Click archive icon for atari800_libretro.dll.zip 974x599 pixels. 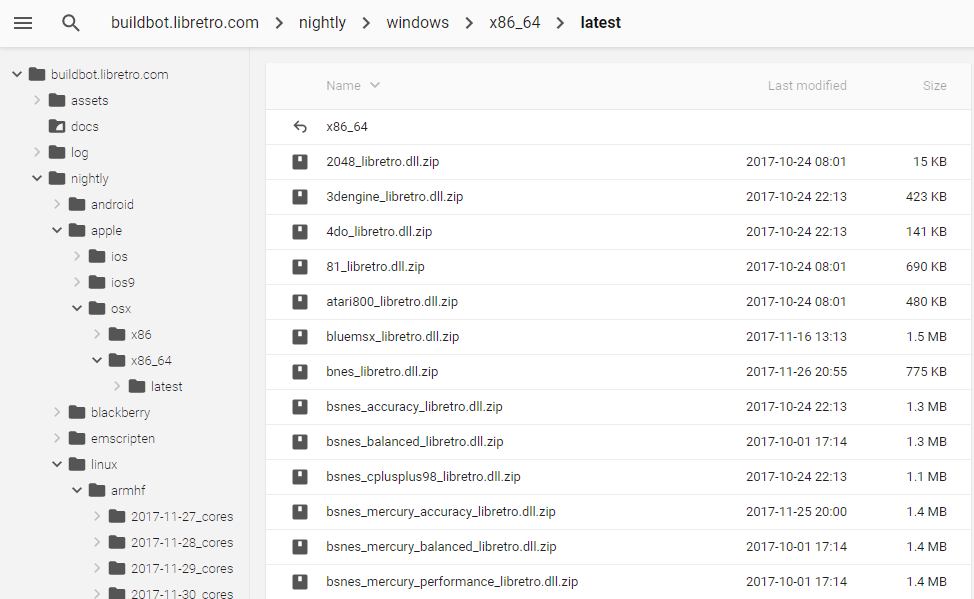click(x=300, y=302)
